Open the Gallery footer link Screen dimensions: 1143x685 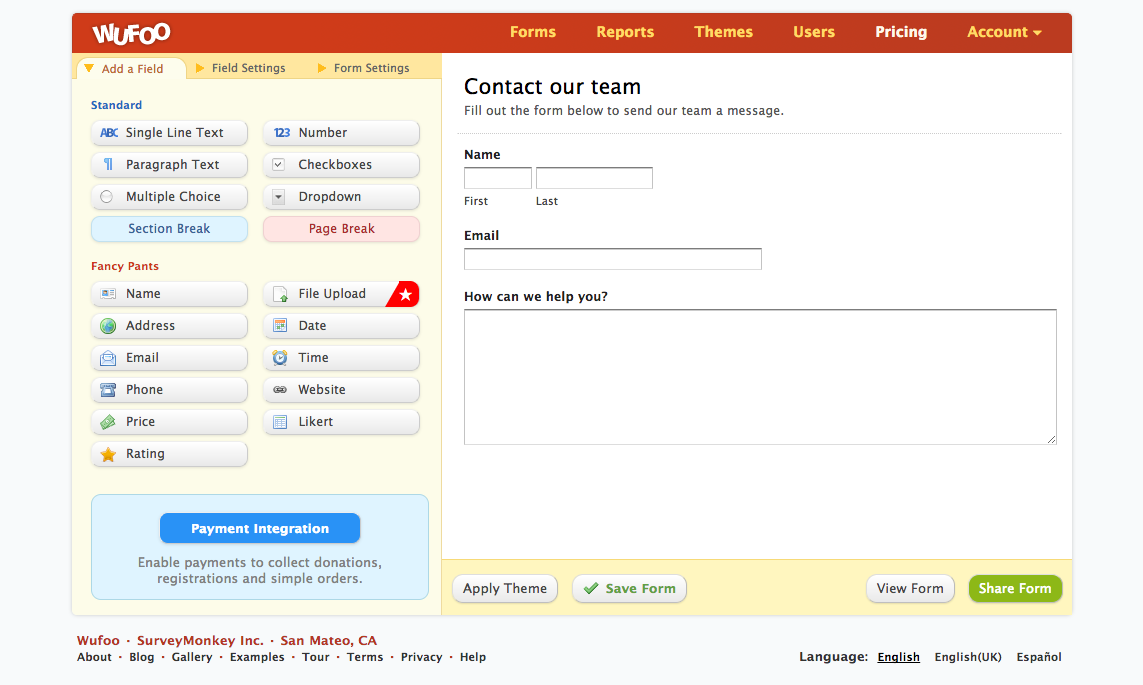tap(192, 657)
